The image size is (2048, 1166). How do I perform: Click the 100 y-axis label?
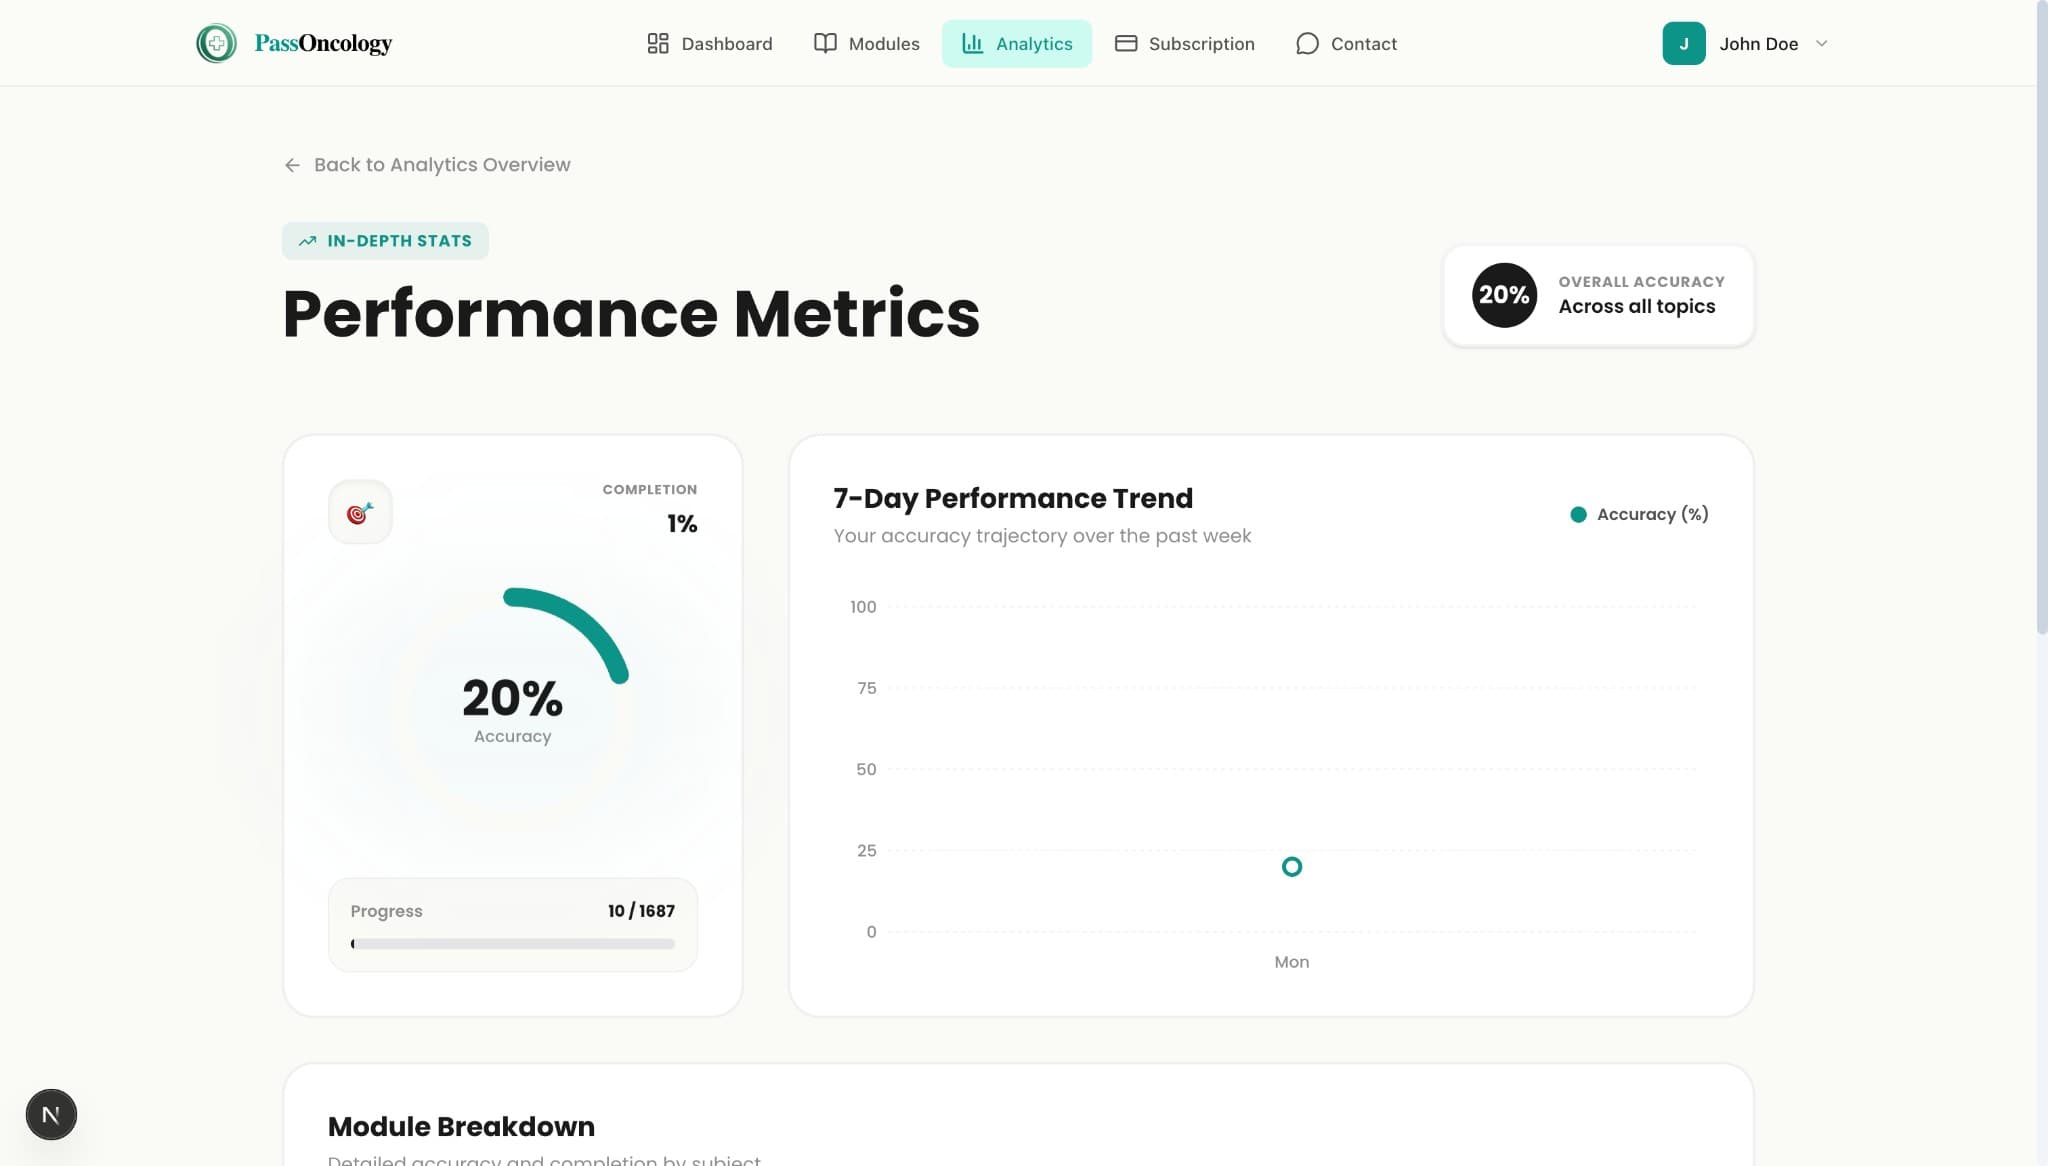click(x=863, y=607)
